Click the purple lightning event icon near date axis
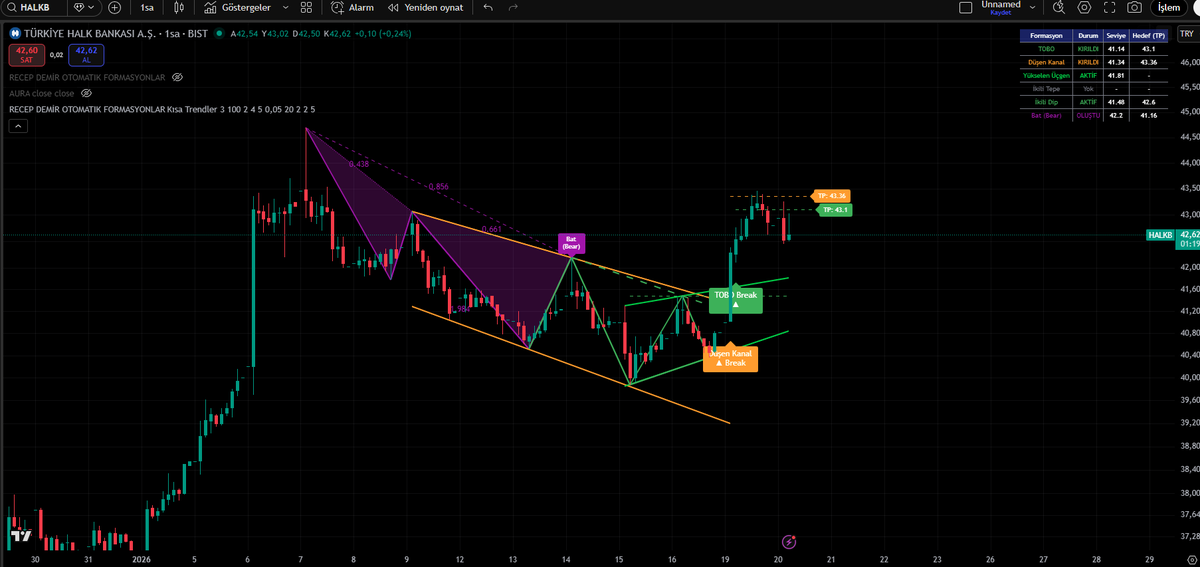Image resolution: width=1200 pixels, height=567 pixels. click(789, 541)
